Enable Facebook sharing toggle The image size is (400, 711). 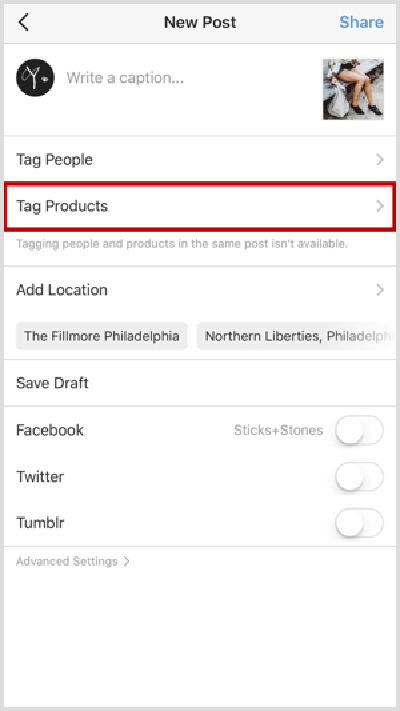tap(359, 430)
